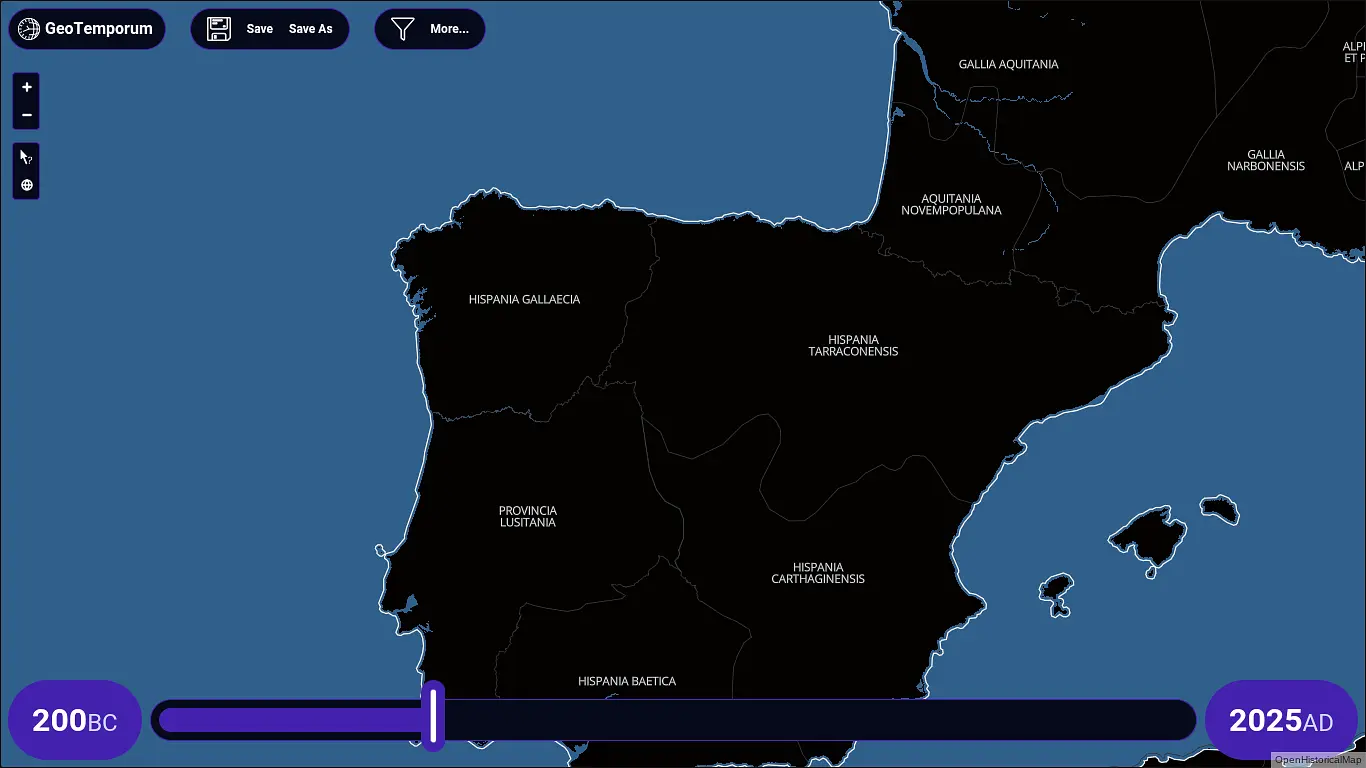Click the 200 BC start year button
The width and height of the screenshot is (1366, 768).
(75, 720)
